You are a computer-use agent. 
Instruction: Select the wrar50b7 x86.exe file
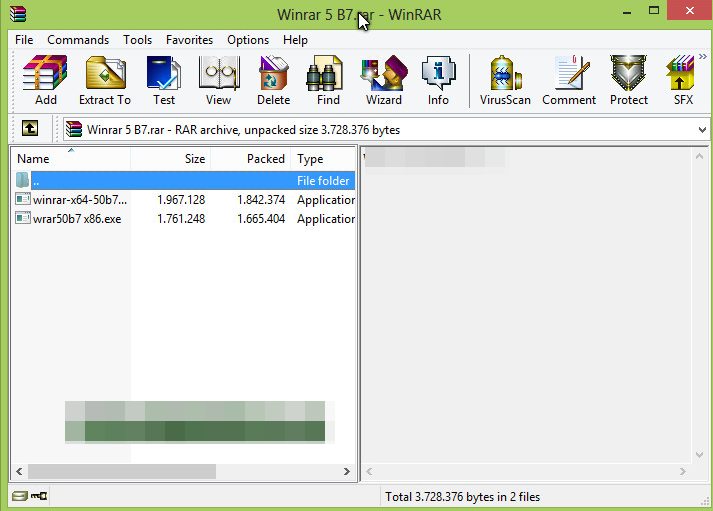(x=184, y=219)
